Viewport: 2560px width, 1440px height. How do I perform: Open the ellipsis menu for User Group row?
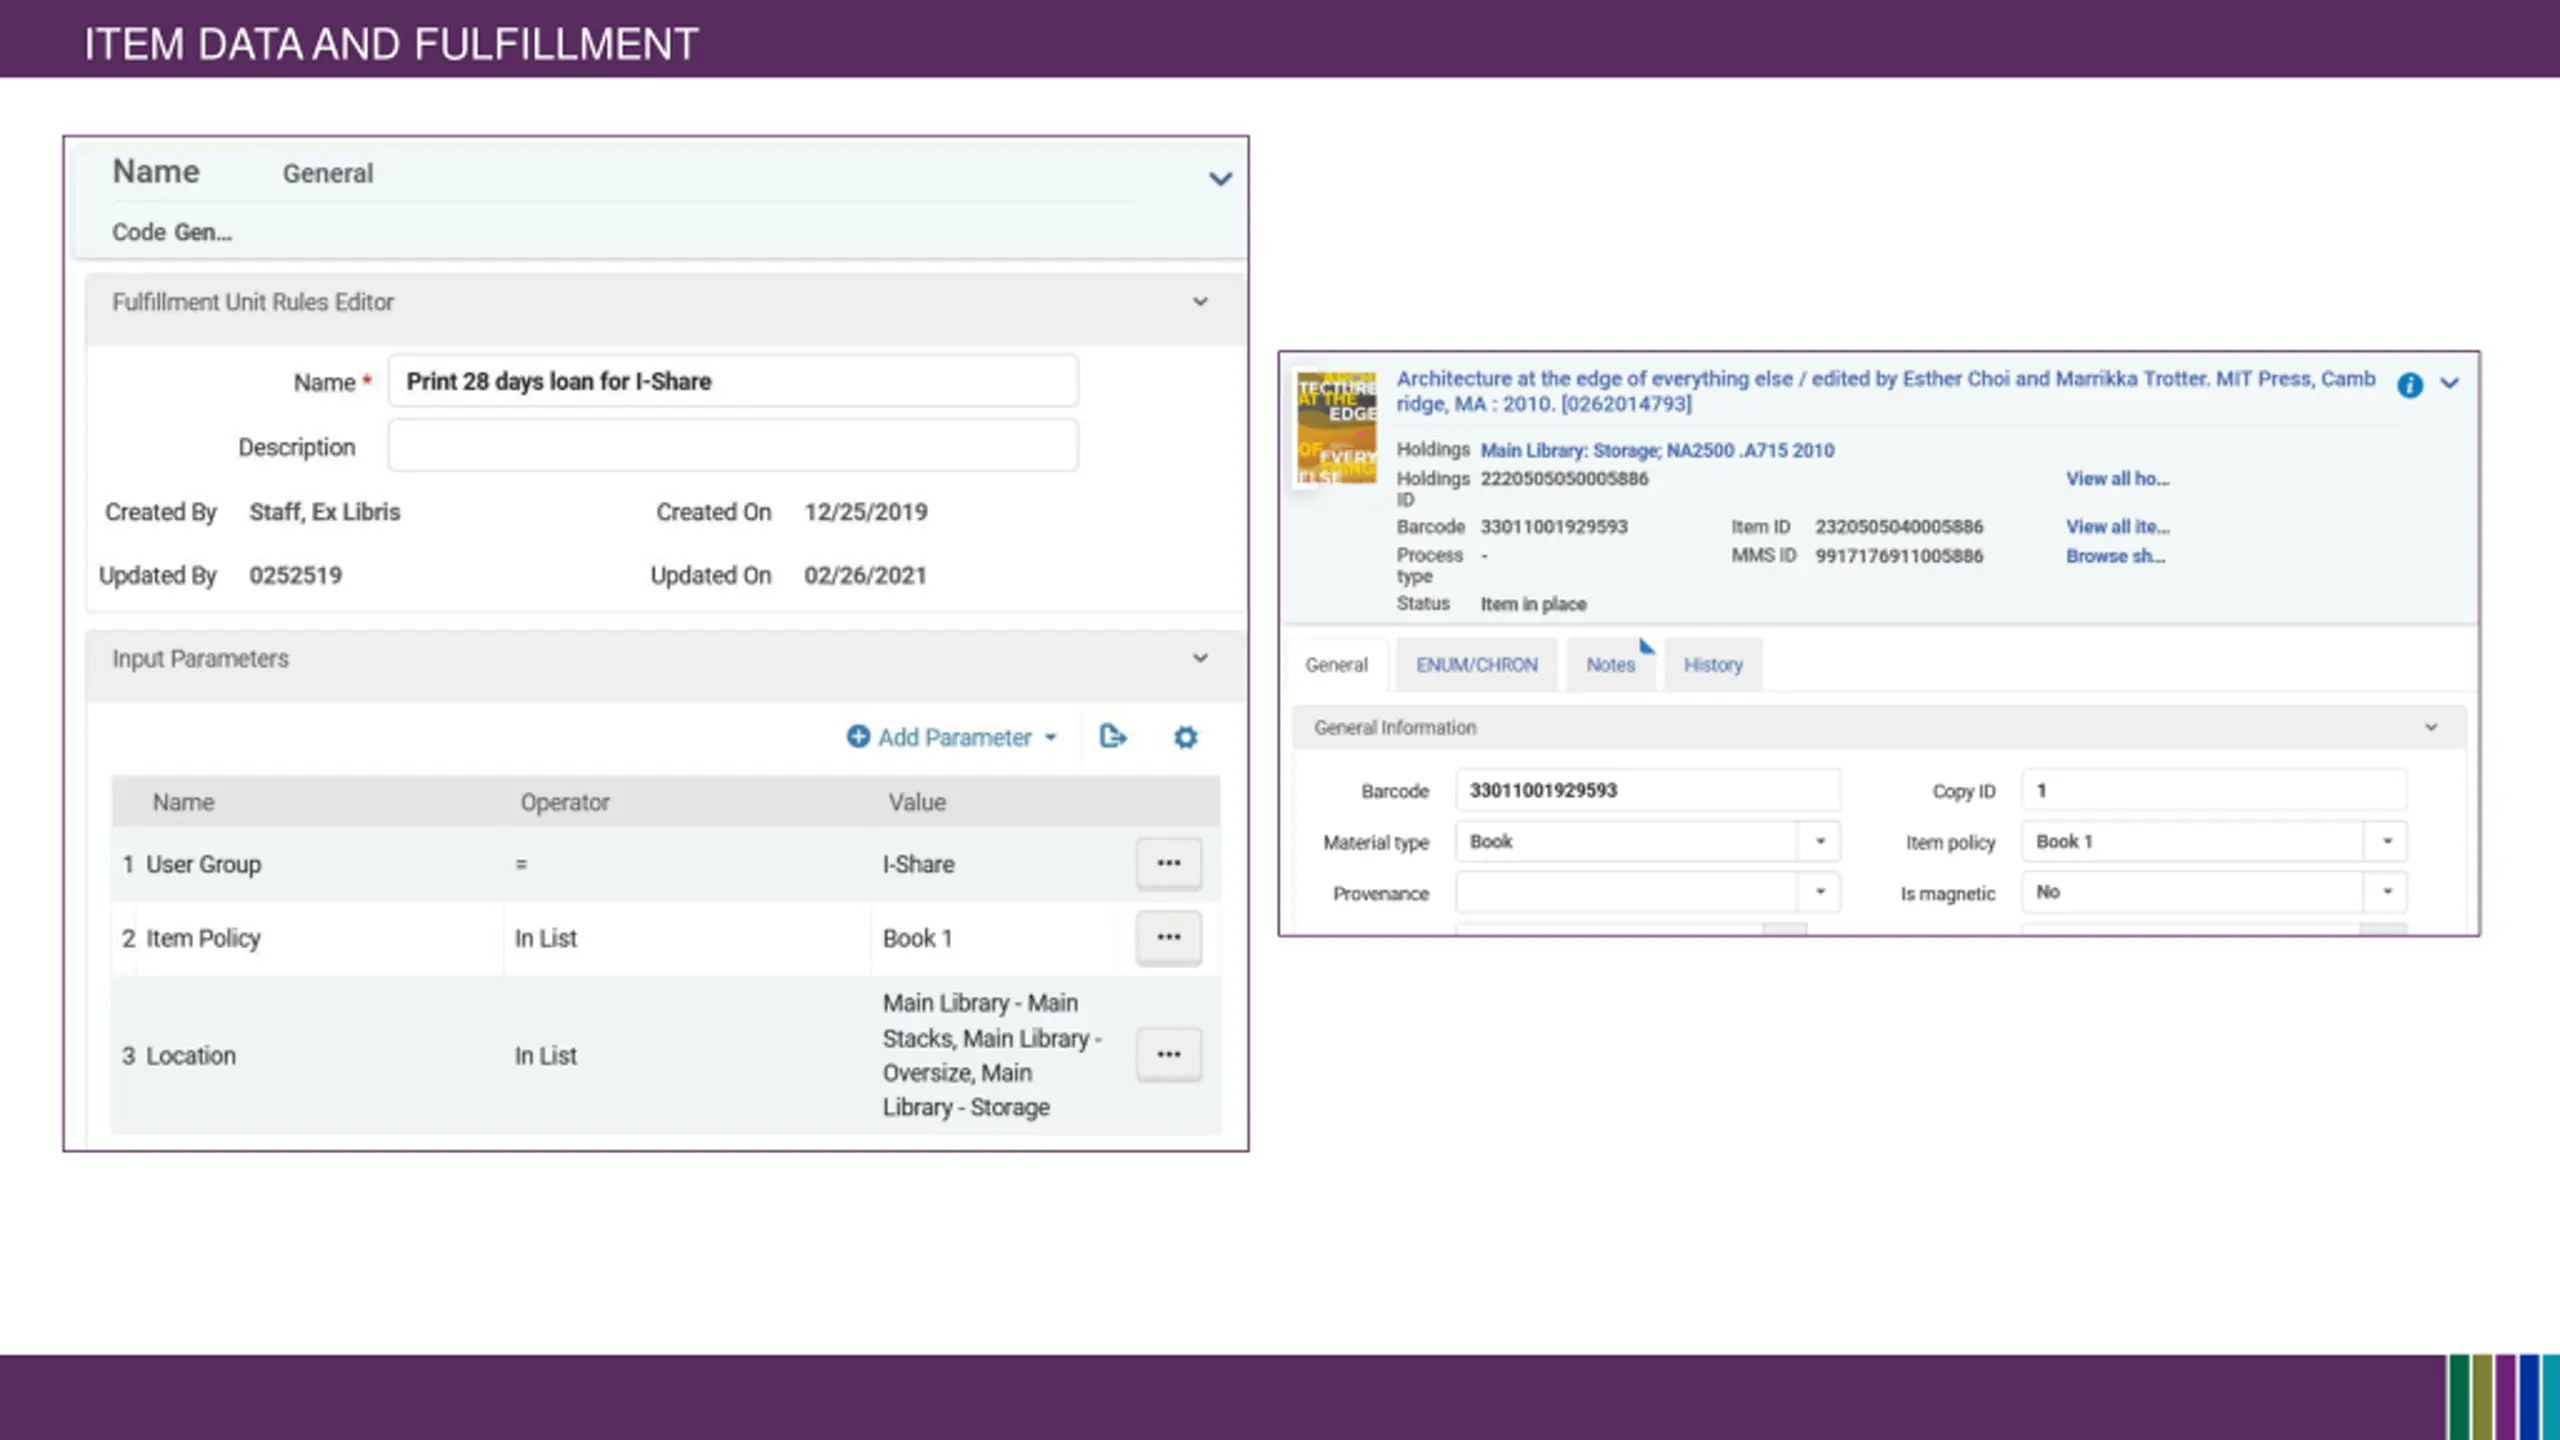(1169, 863)
